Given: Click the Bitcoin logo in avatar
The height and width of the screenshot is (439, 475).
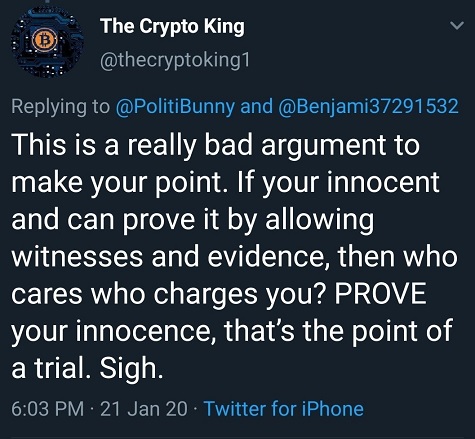Looking at the screenshot, I should point(43,40).
